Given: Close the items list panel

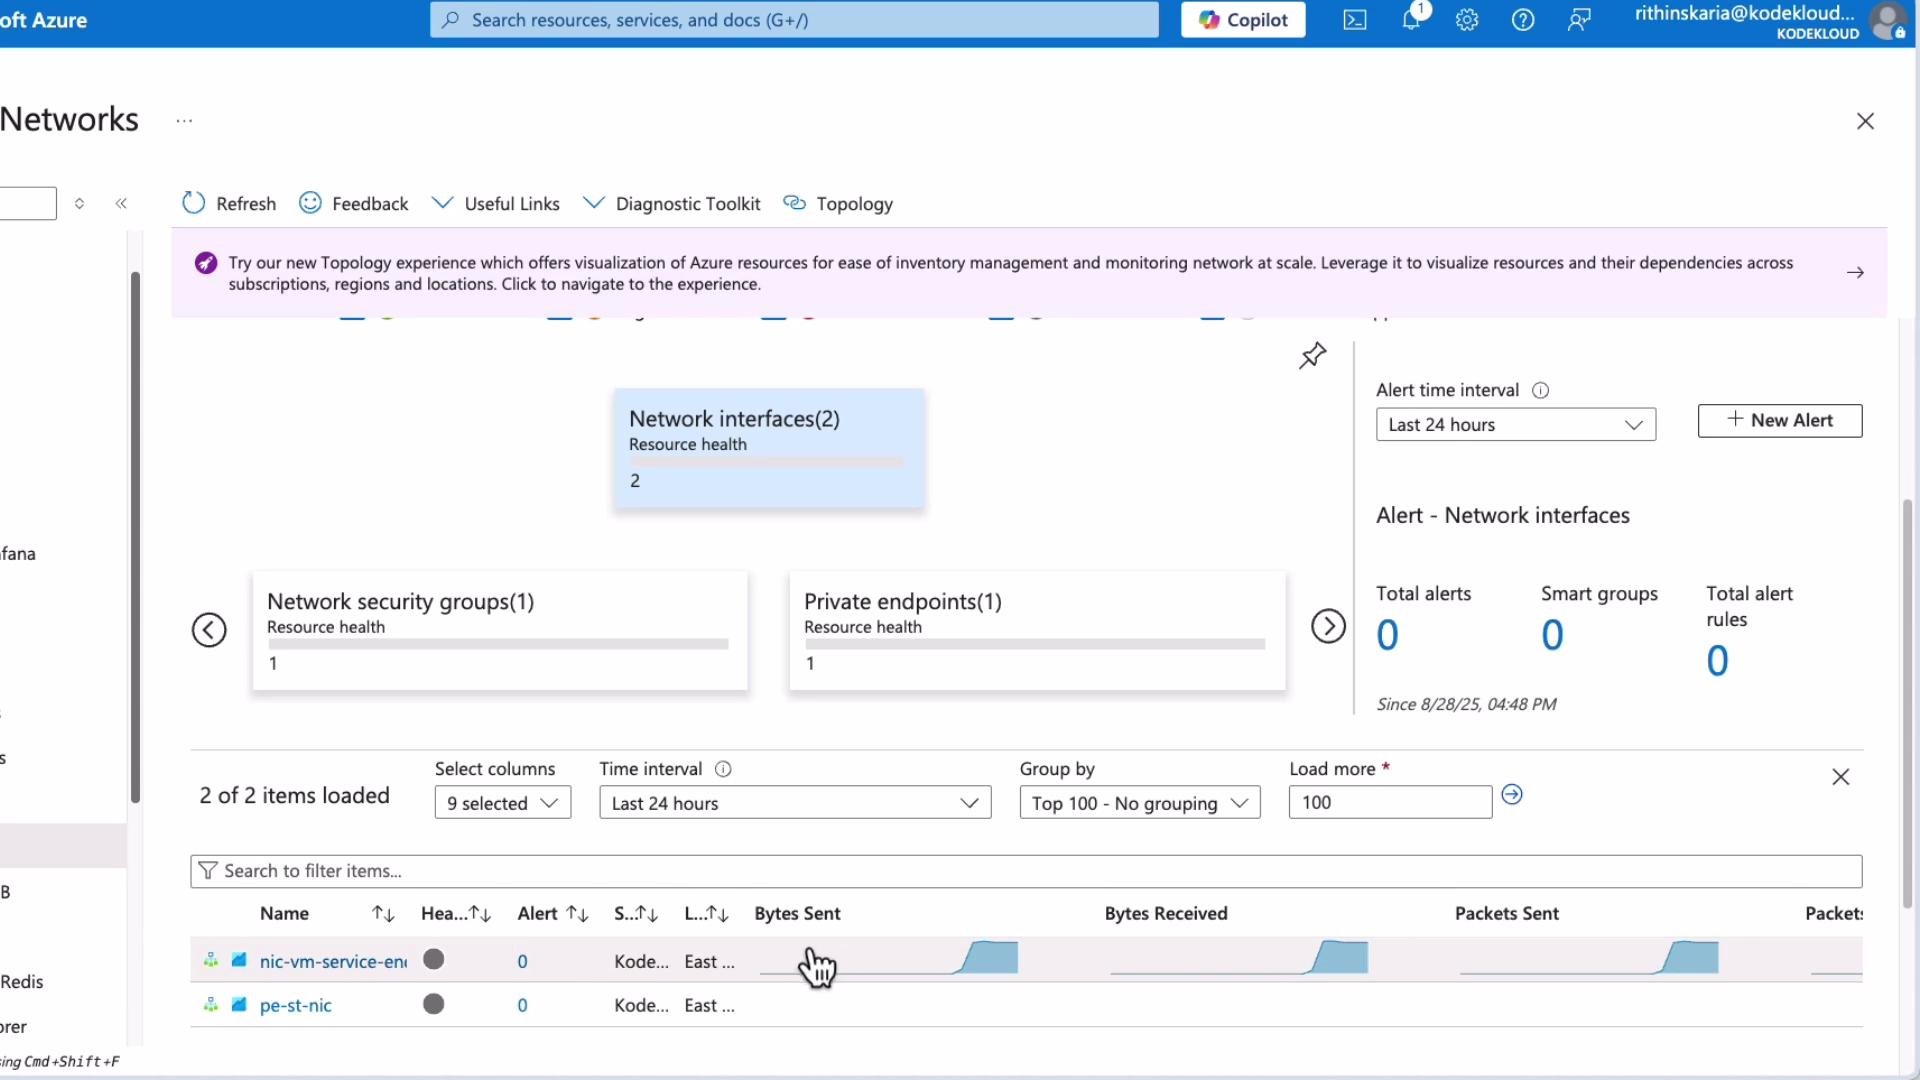Looking at the screenshot, I should 1840,777.
